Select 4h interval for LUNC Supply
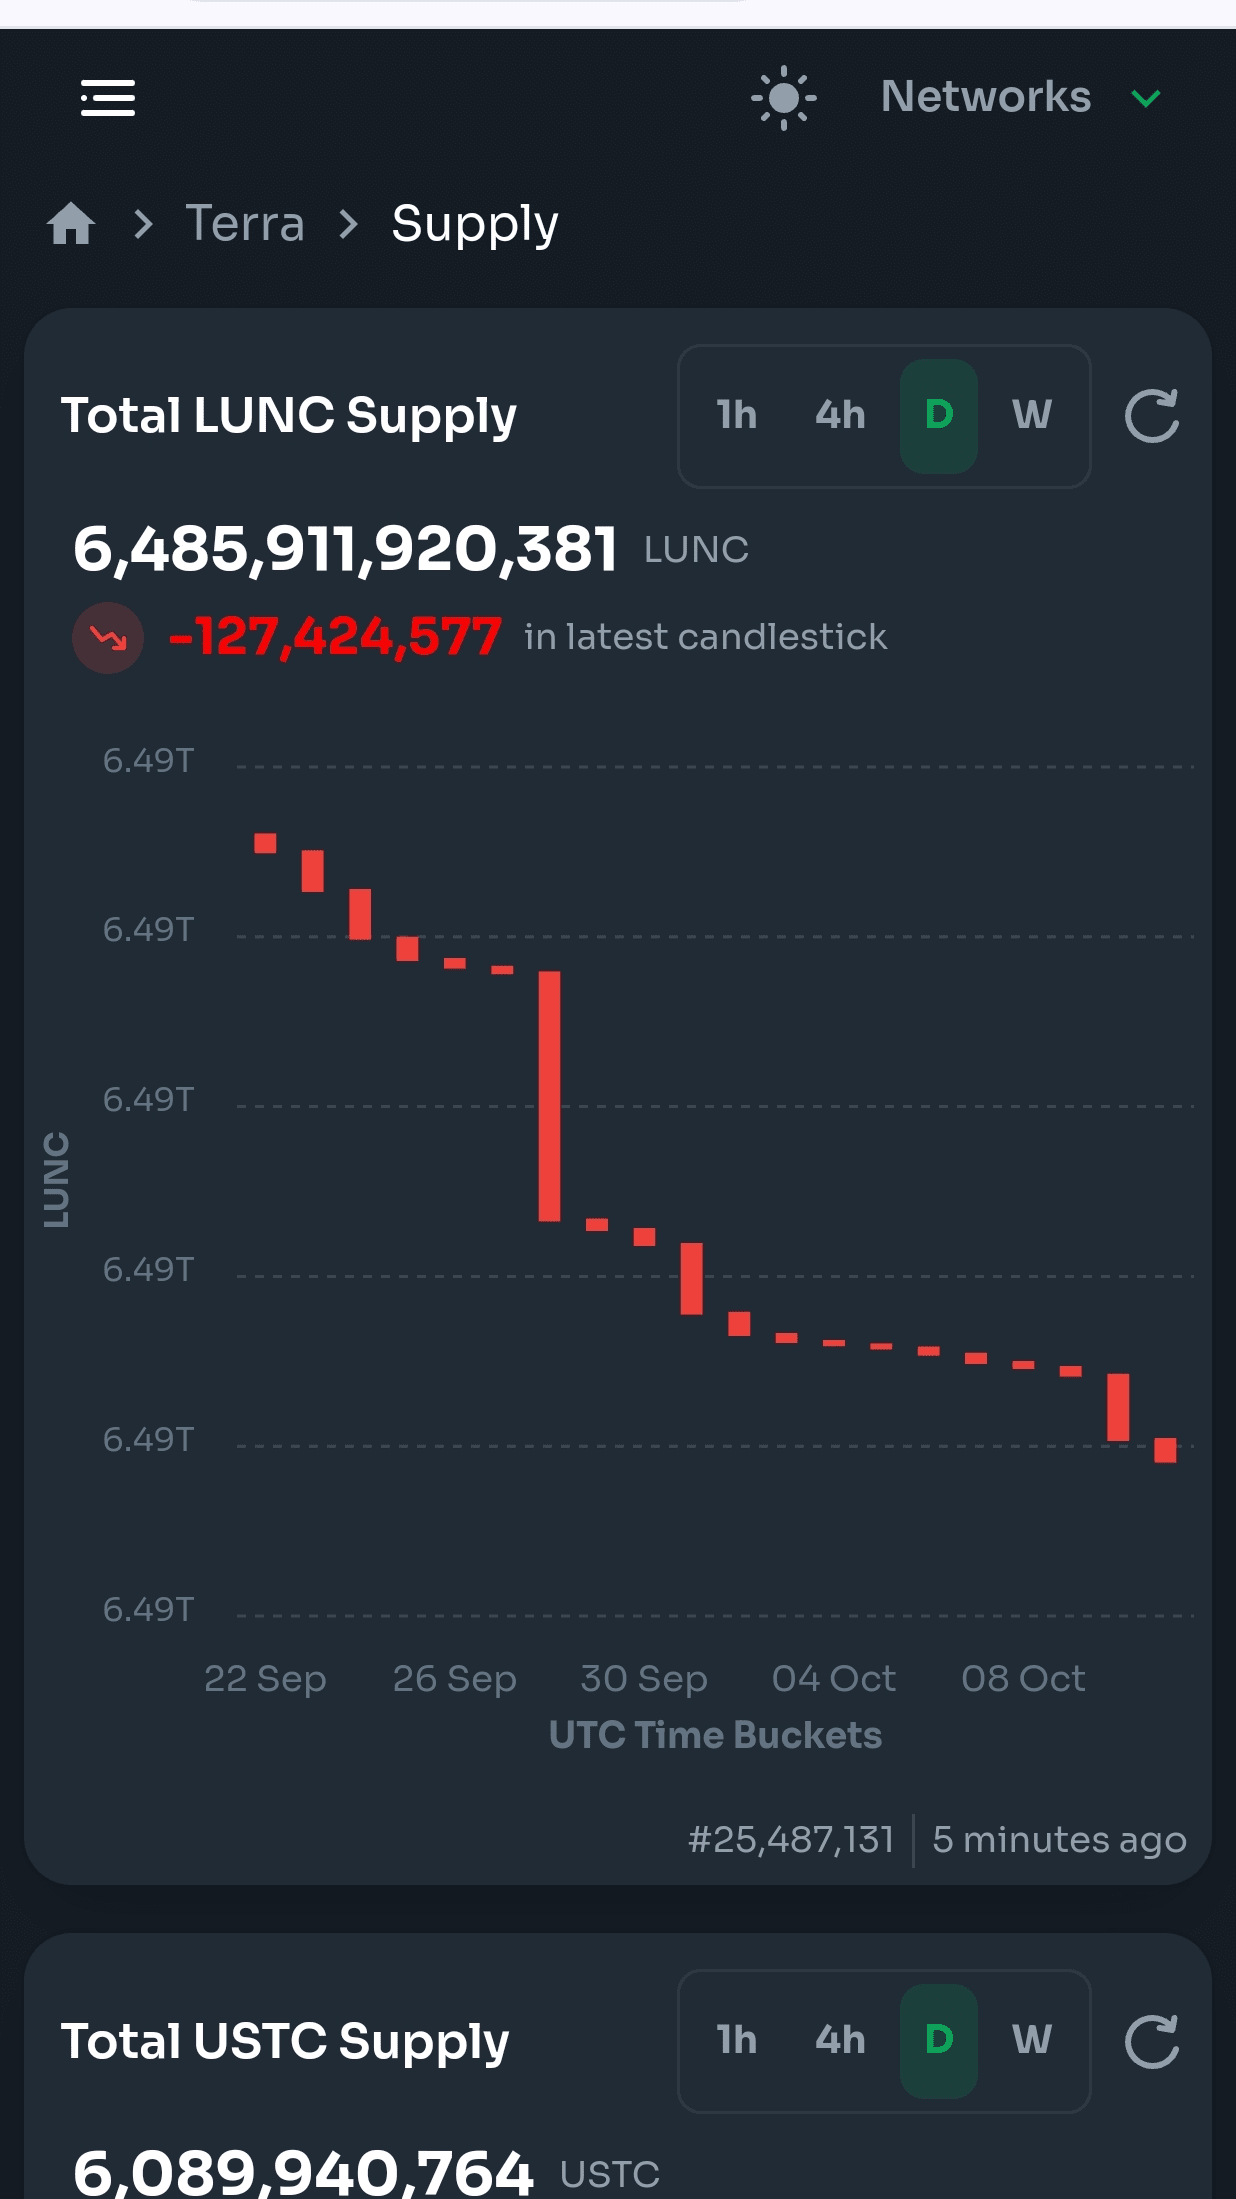This screenshot has width=1236, height=2199. pyautogui.click(x=840, y=415)
